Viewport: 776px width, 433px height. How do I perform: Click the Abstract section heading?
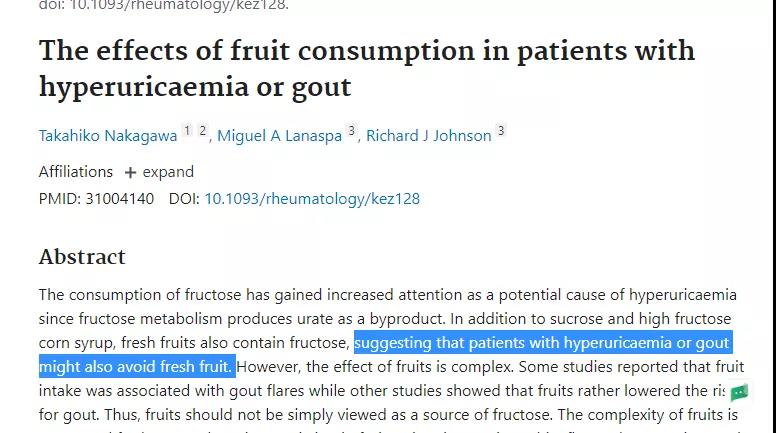82,256
